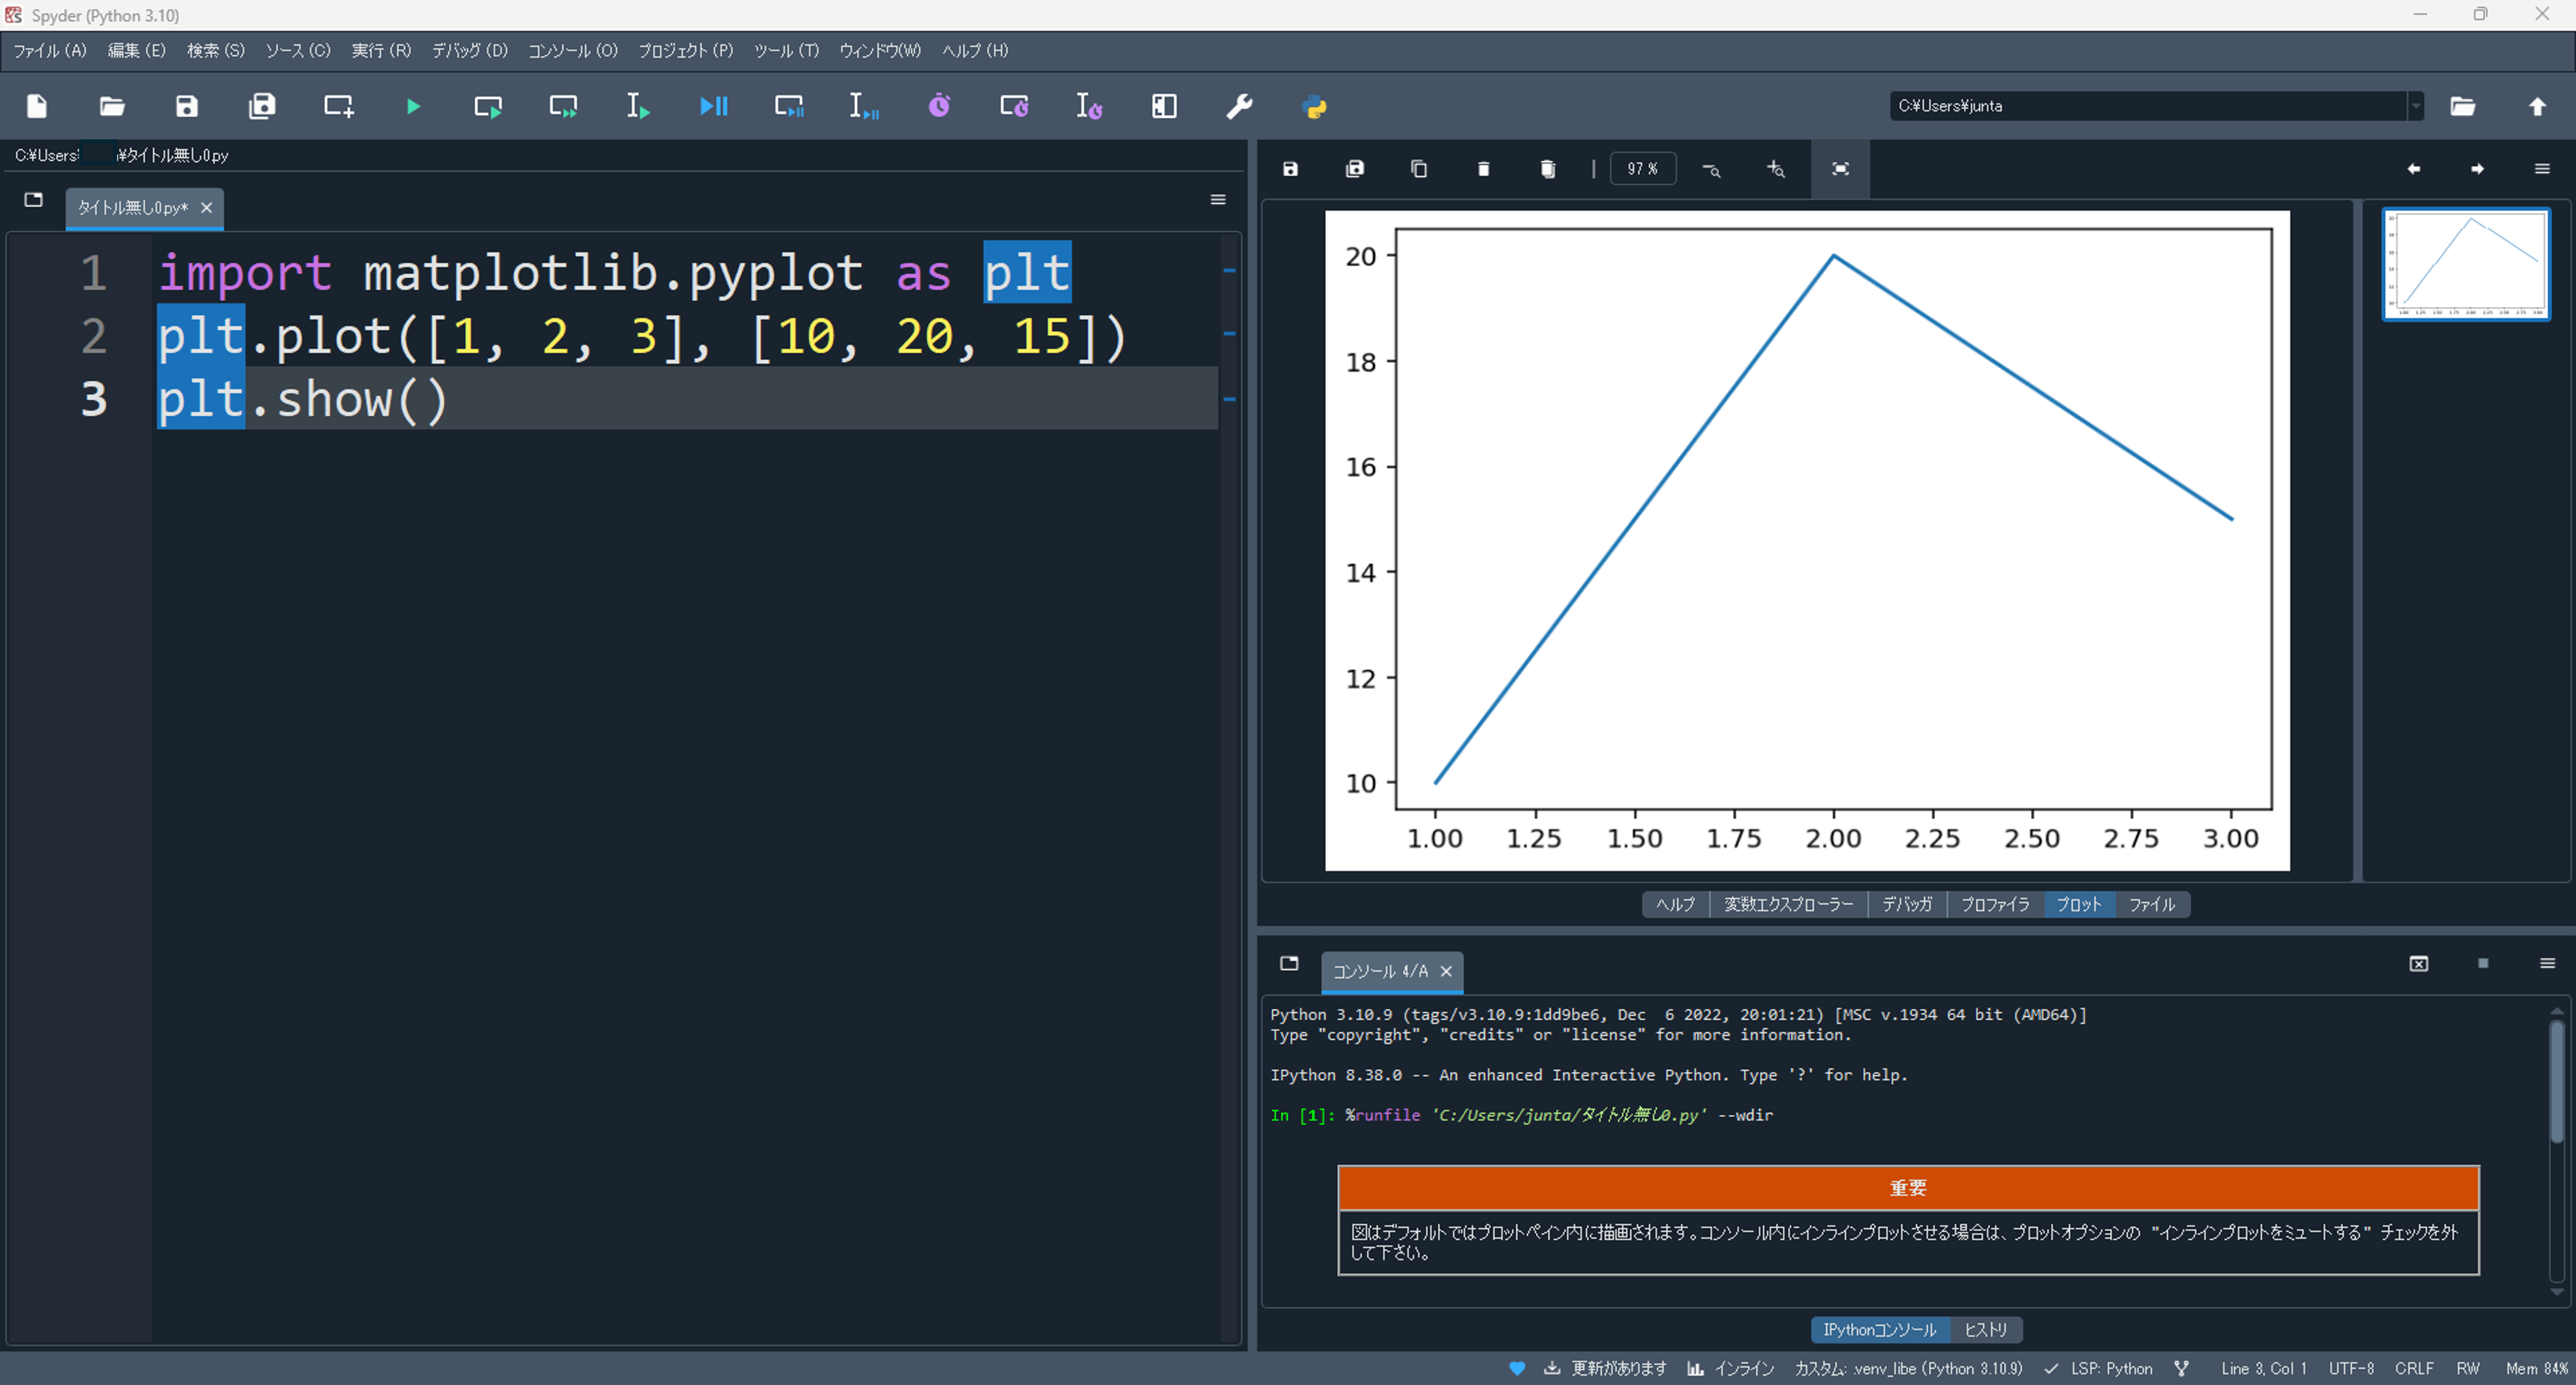Browse editor tabs icon

tap(33, 200)
